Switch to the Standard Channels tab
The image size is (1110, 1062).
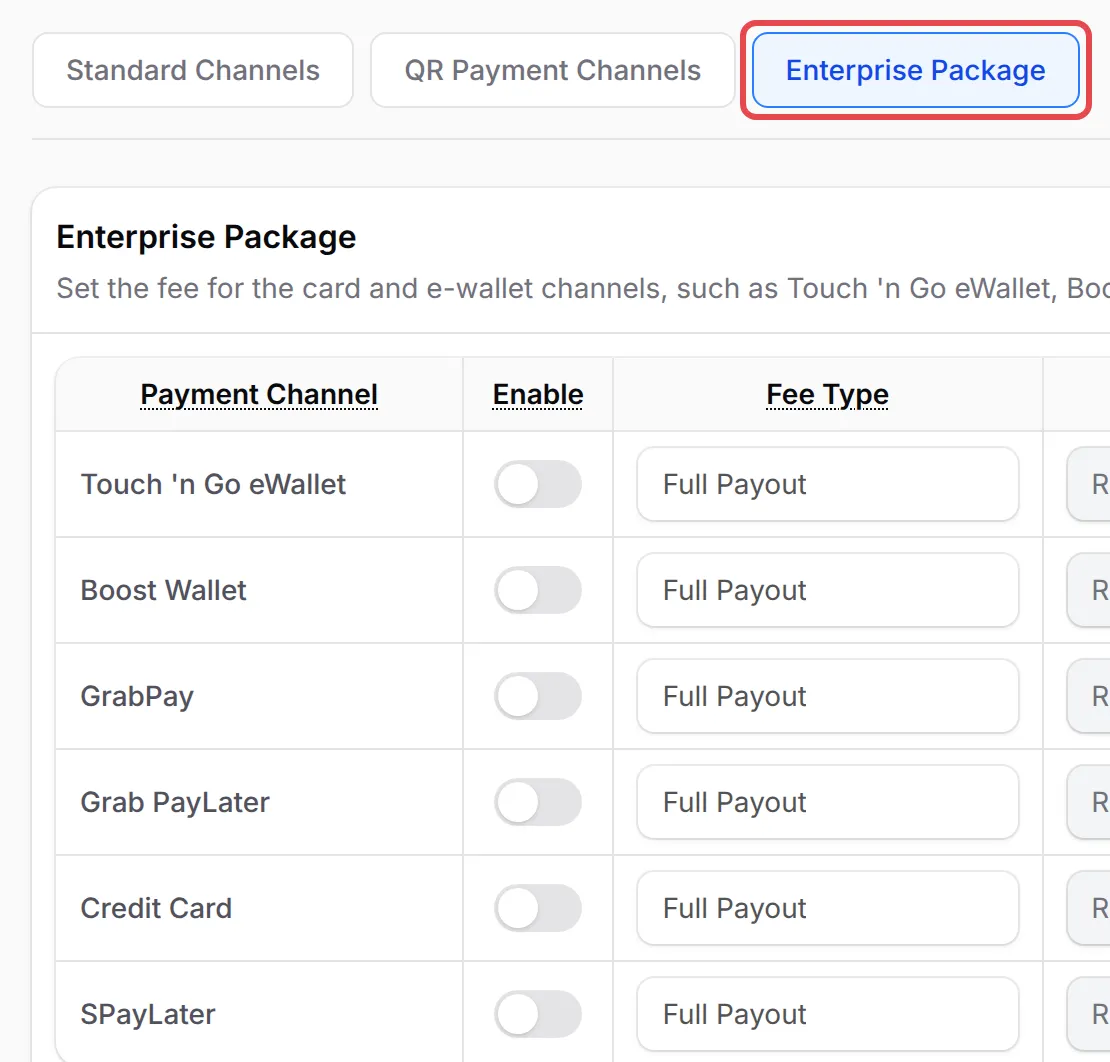click(x=193, y=70)
